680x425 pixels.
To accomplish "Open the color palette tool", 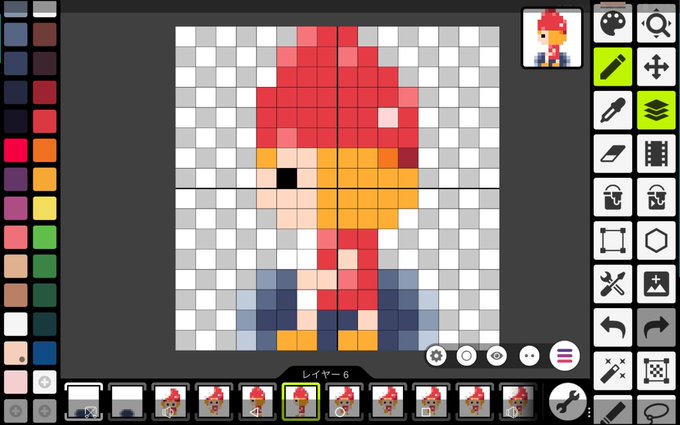I will tap(613, 23).
